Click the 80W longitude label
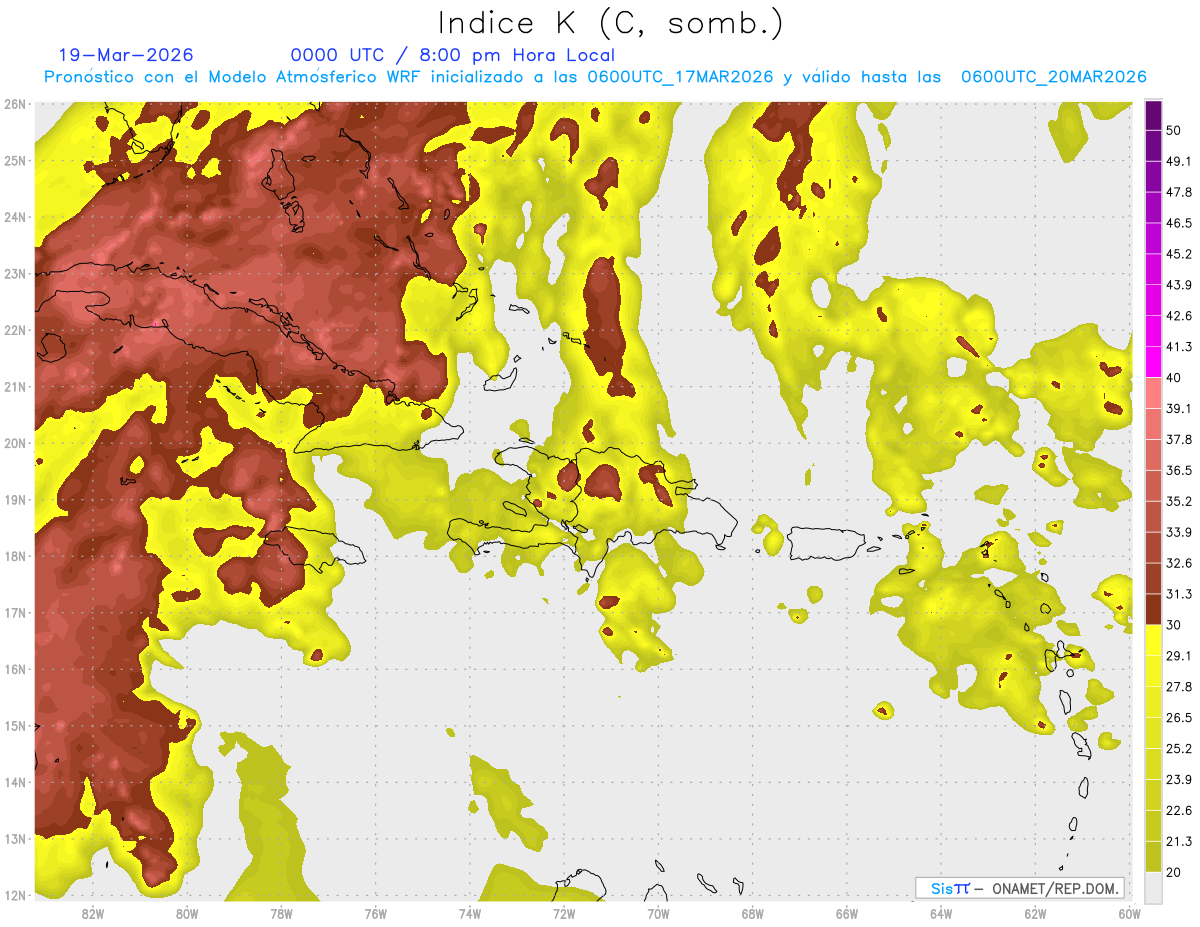This screenshot has height=927, width=1200. tap(186, 914)
